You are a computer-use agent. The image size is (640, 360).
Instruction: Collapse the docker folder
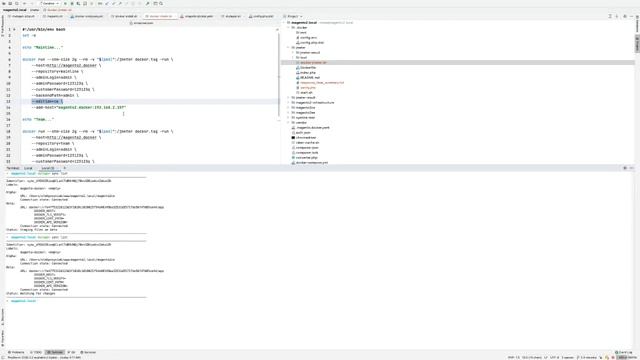289,27
